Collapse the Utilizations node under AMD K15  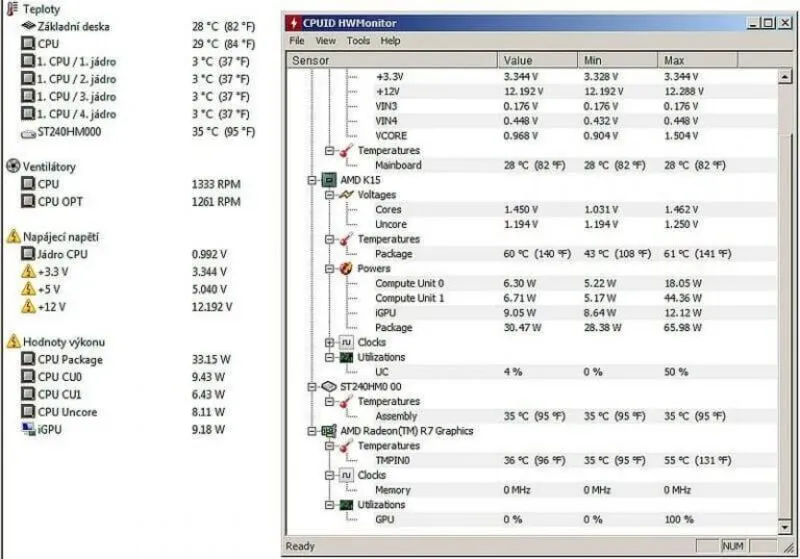tap(330, 357)
